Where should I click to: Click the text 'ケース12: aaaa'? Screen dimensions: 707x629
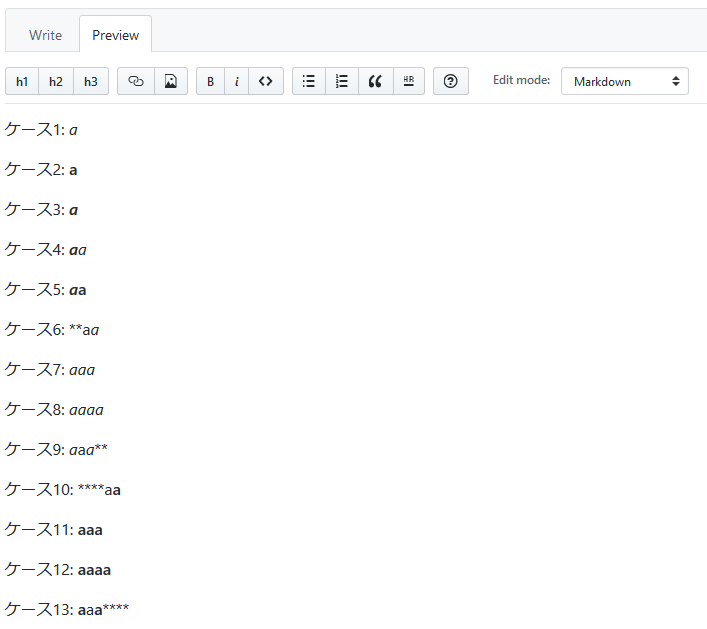(58, 569)
